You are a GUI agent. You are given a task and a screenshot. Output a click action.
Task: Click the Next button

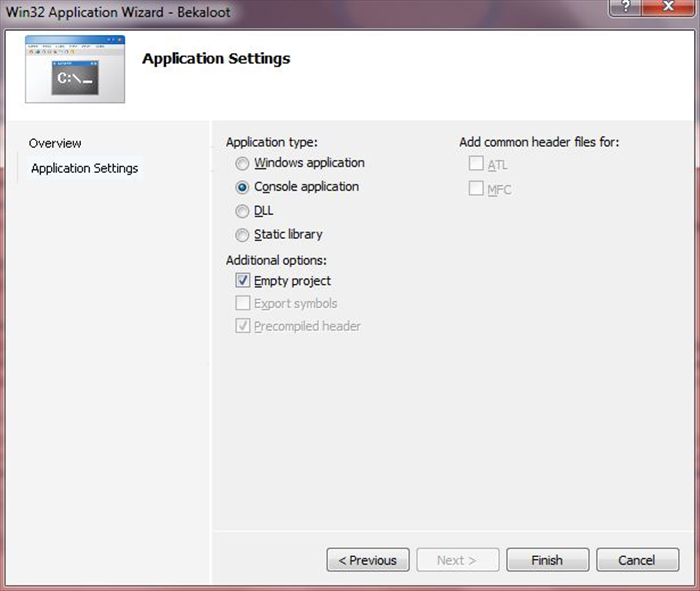coord(458,560)
